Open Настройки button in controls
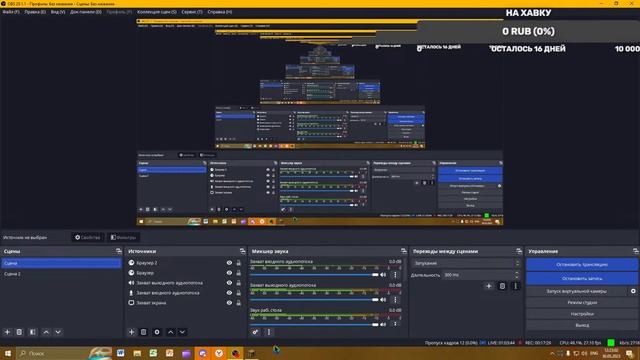The height and width of the screenshot is (360, 640). tap(582, 314)
